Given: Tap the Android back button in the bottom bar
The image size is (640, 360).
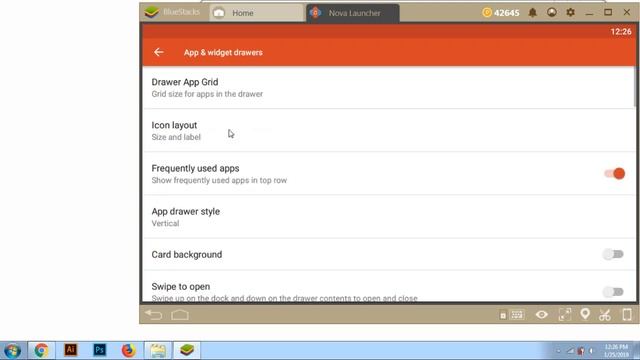Looking at the screenshot, I should [x=154, y=315].
